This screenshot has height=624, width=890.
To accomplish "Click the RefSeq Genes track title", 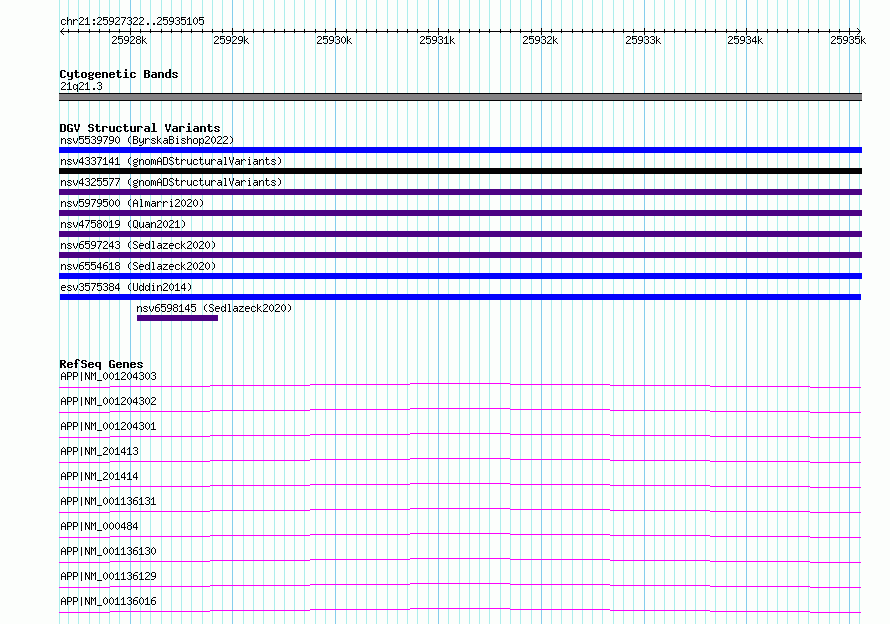I will pyautogui.click(x=101, y=364).
